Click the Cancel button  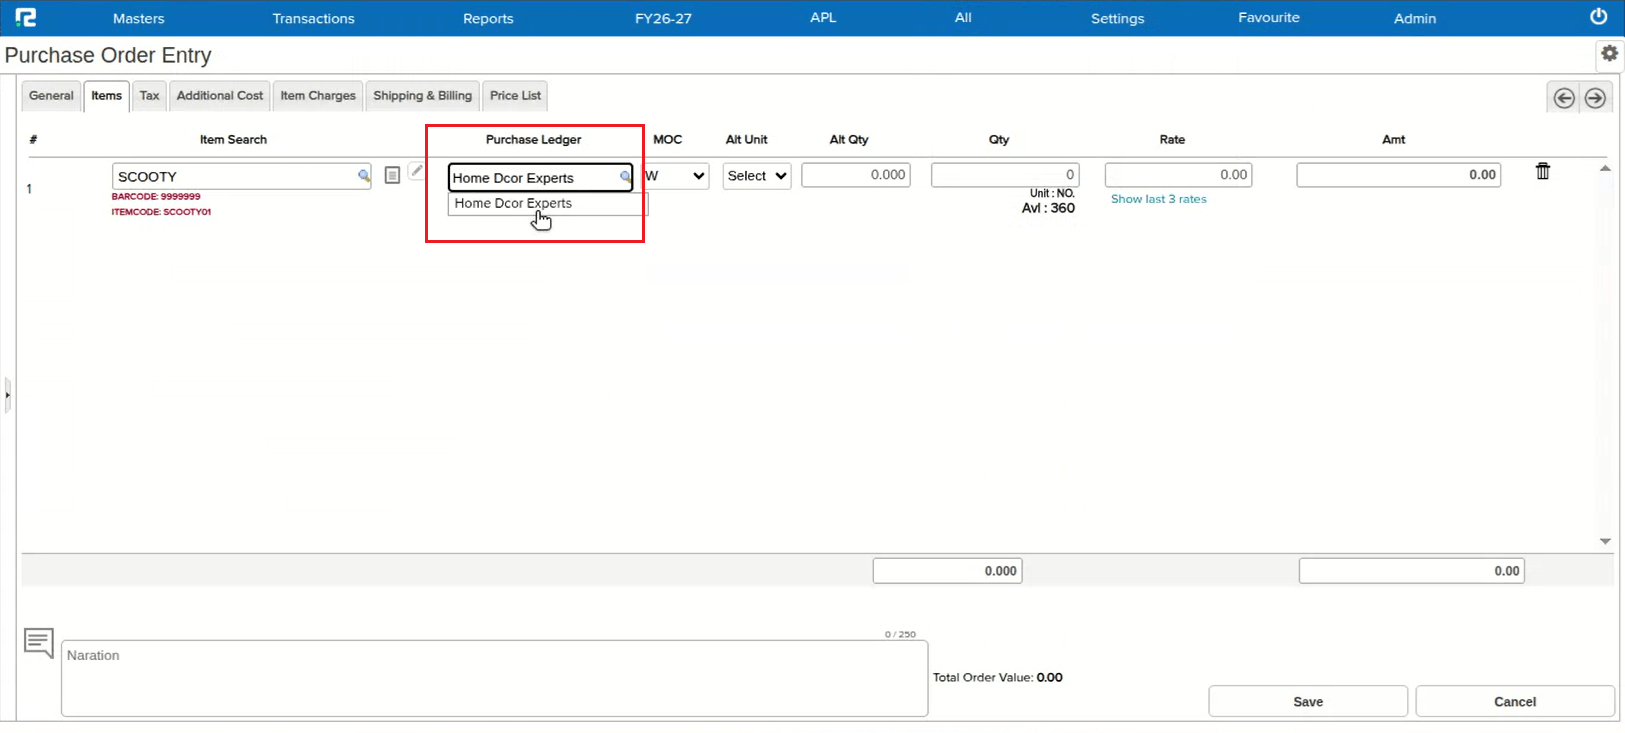(1515, 701)
